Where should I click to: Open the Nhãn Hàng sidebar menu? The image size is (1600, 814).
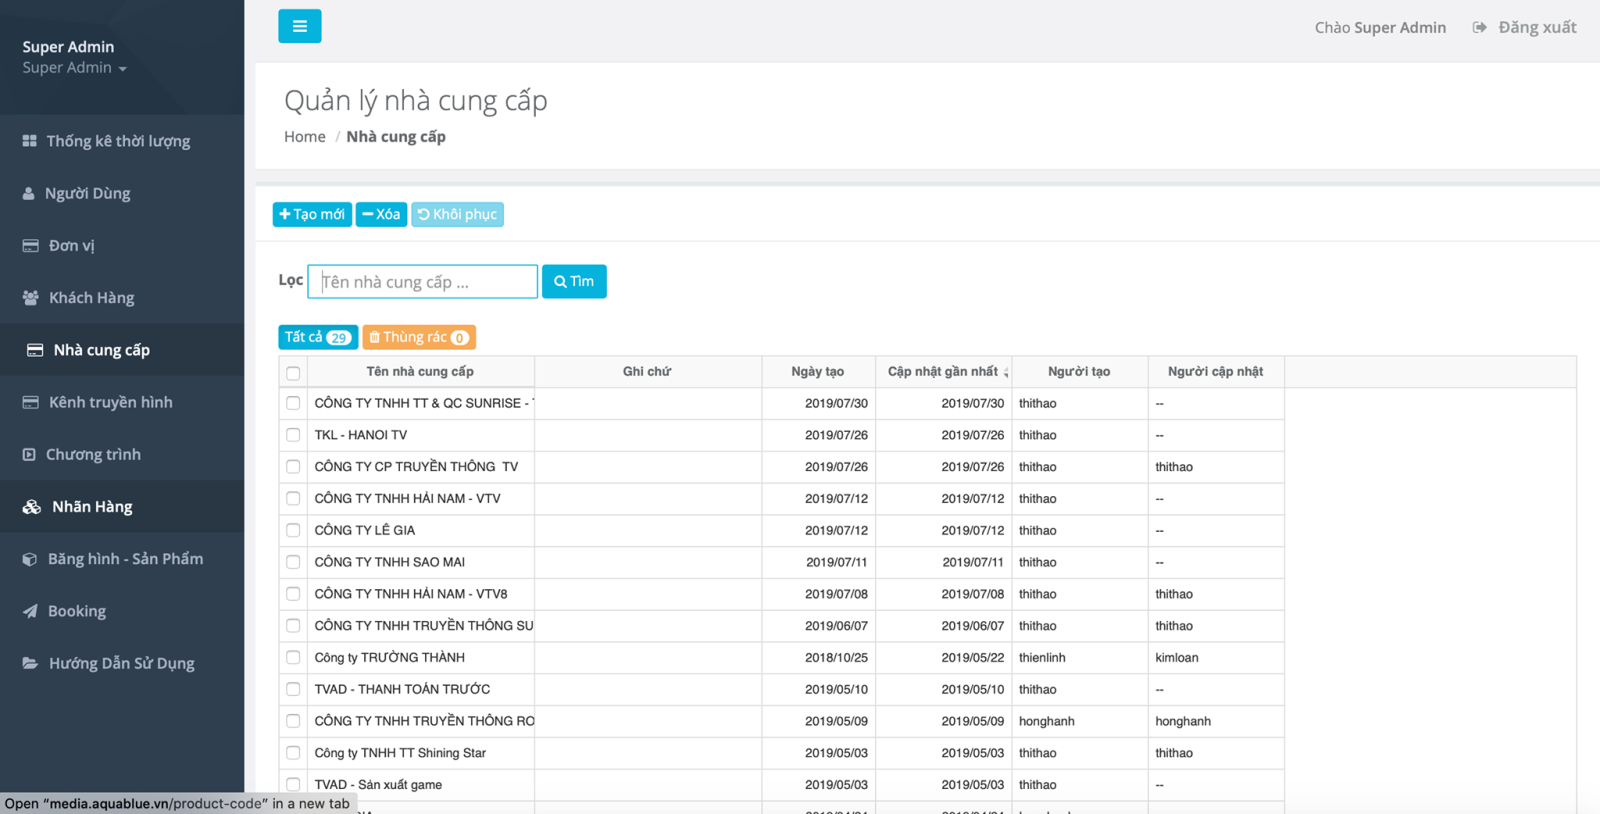(92, 507)
